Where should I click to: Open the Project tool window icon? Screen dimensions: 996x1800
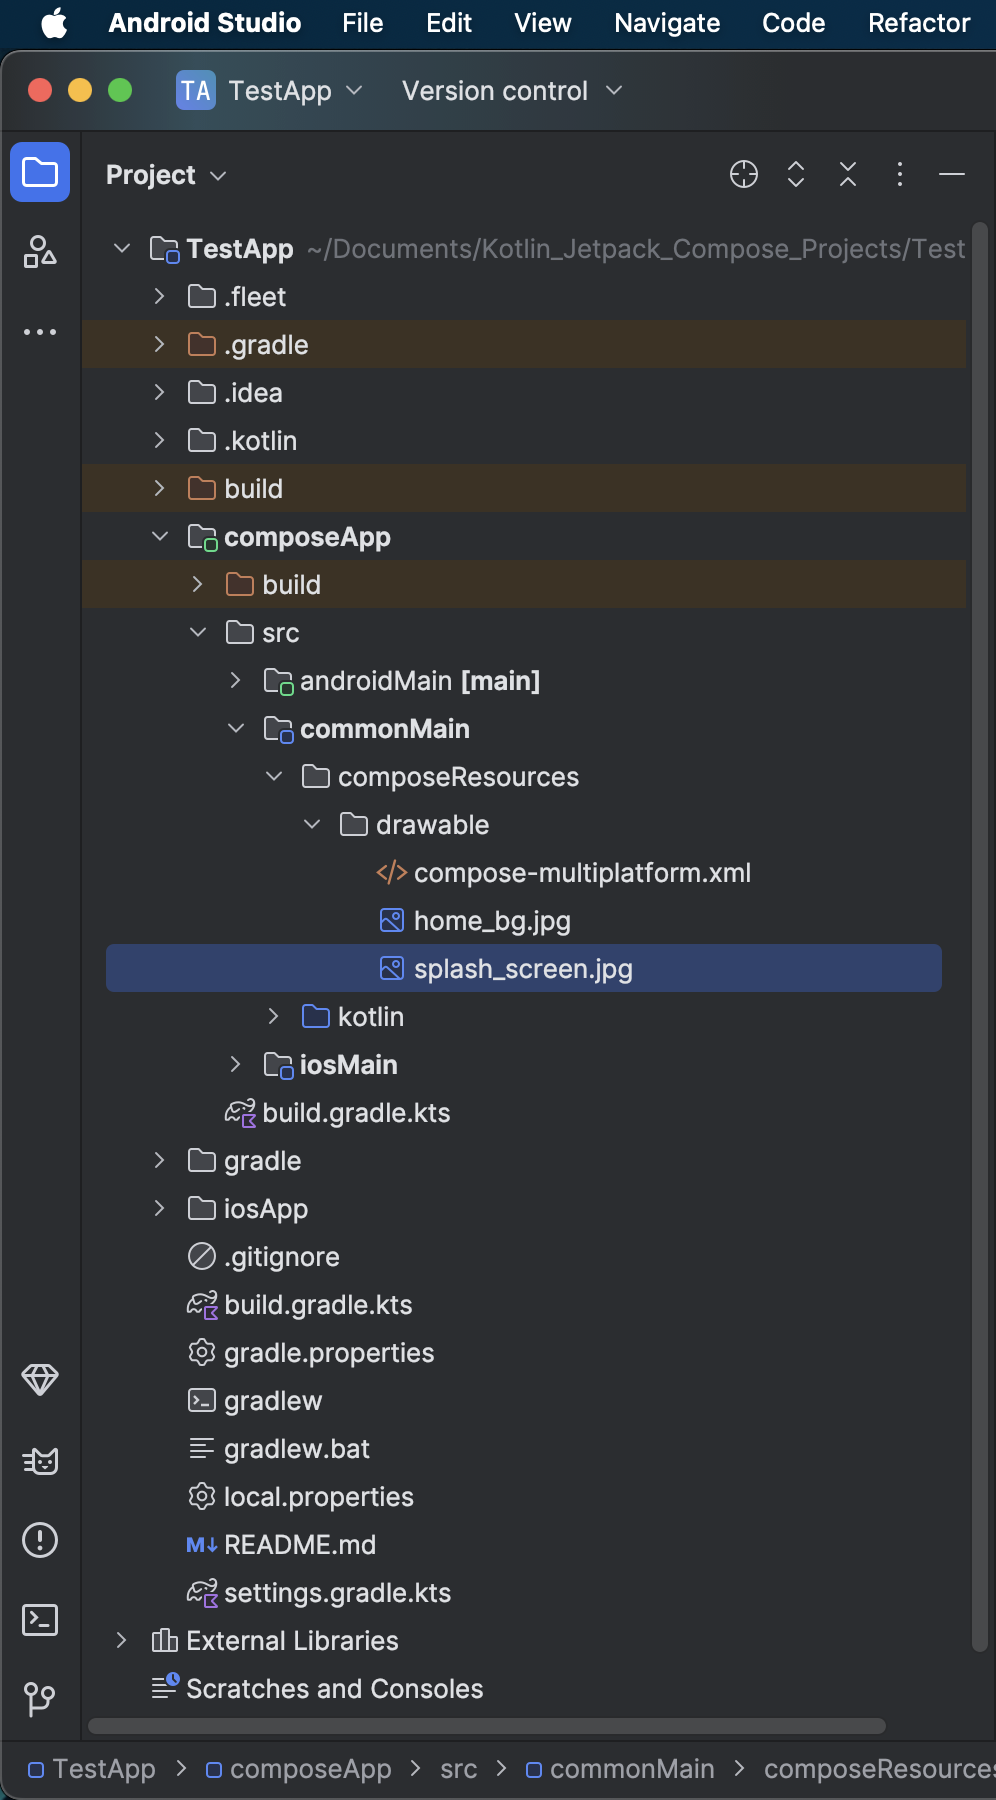click(40, 172)
